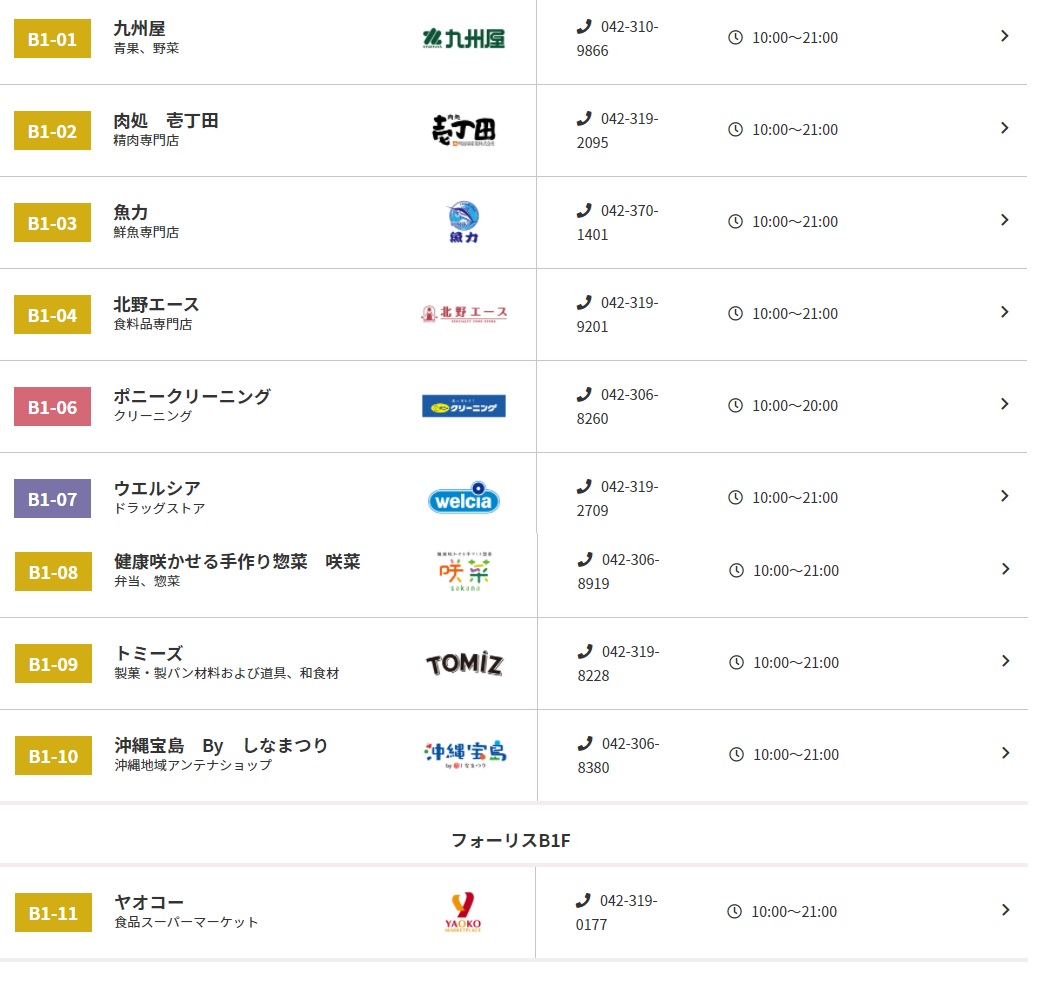
Task: Click clock icon in 北野エース row
Action: click(x=736, y=314)
